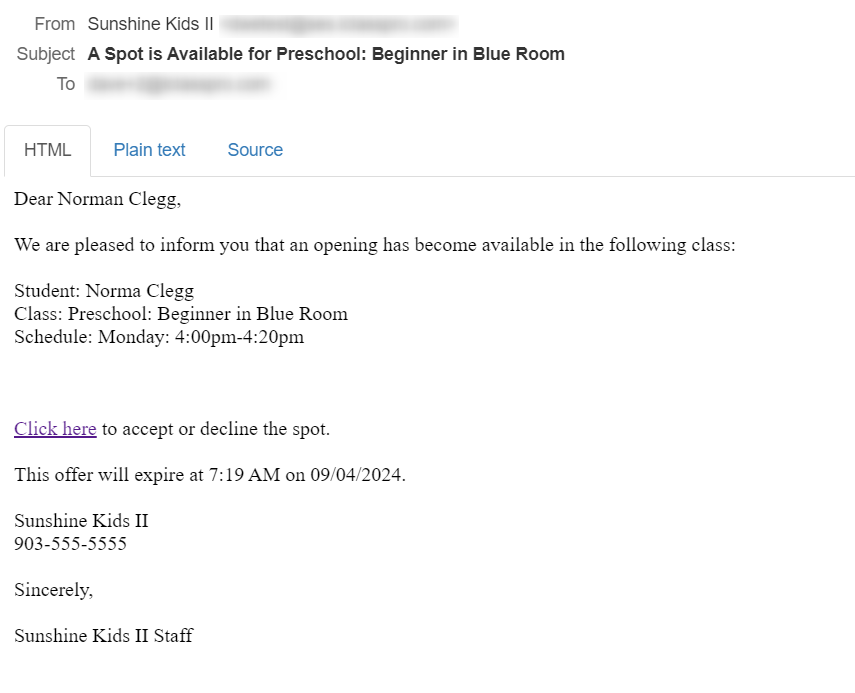Click the Schedule: Monday 4:00pm-4:20pm line

[159, 337]
